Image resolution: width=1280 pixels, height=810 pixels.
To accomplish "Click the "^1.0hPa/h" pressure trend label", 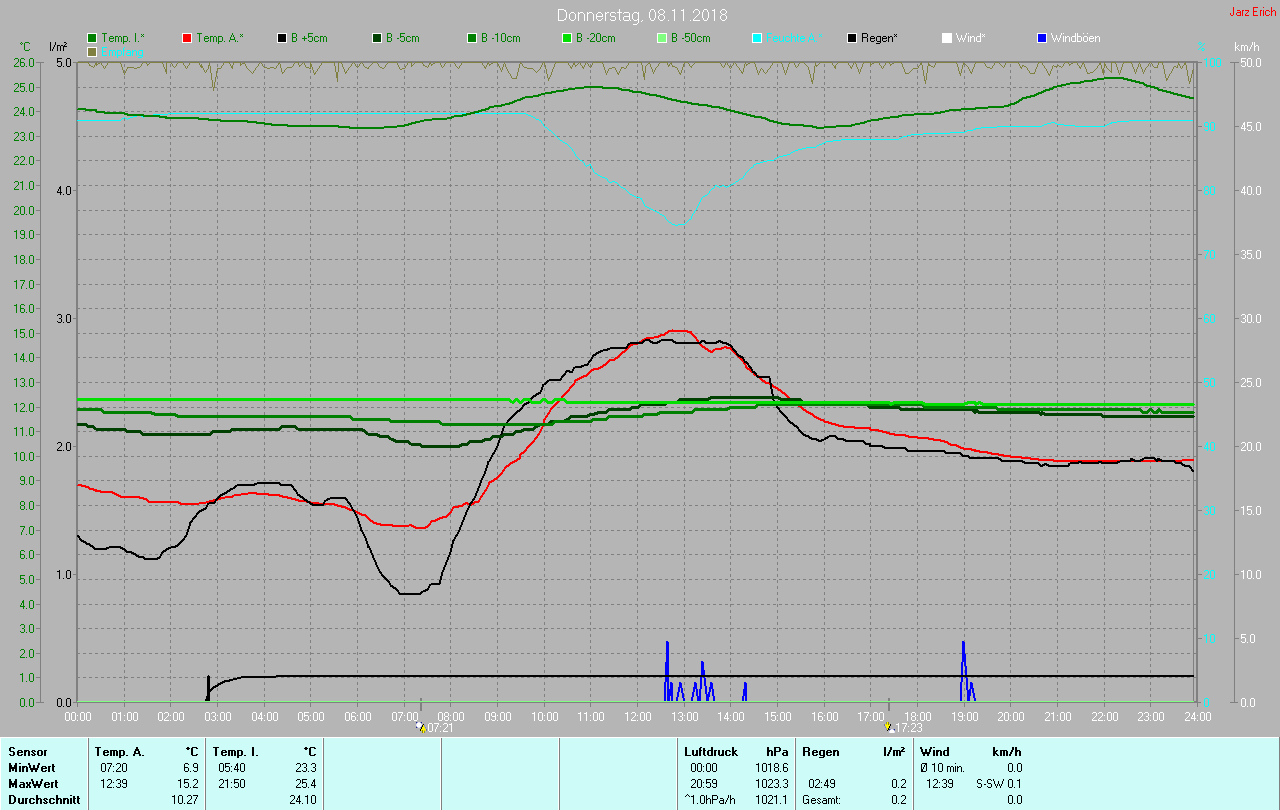I will pyautogui.click(x=712, y=799).
